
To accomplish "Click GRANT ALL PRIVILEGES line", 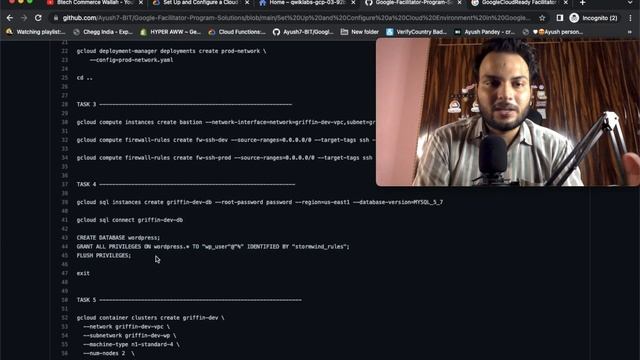I will pos(213,247).
